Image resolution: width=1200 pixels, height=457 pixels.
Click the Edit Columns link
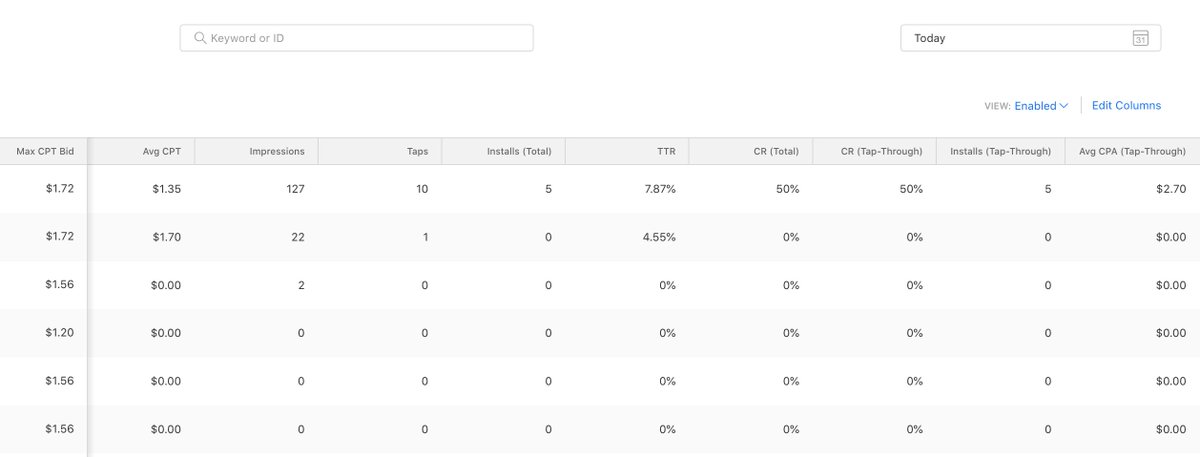[x=1126, y=105]
